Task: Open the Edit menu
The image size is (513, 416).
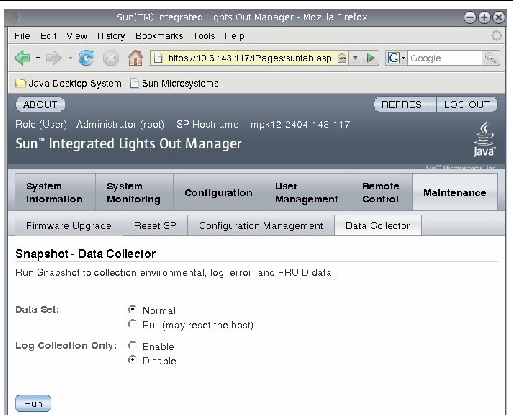Action: tap(49, 36)
